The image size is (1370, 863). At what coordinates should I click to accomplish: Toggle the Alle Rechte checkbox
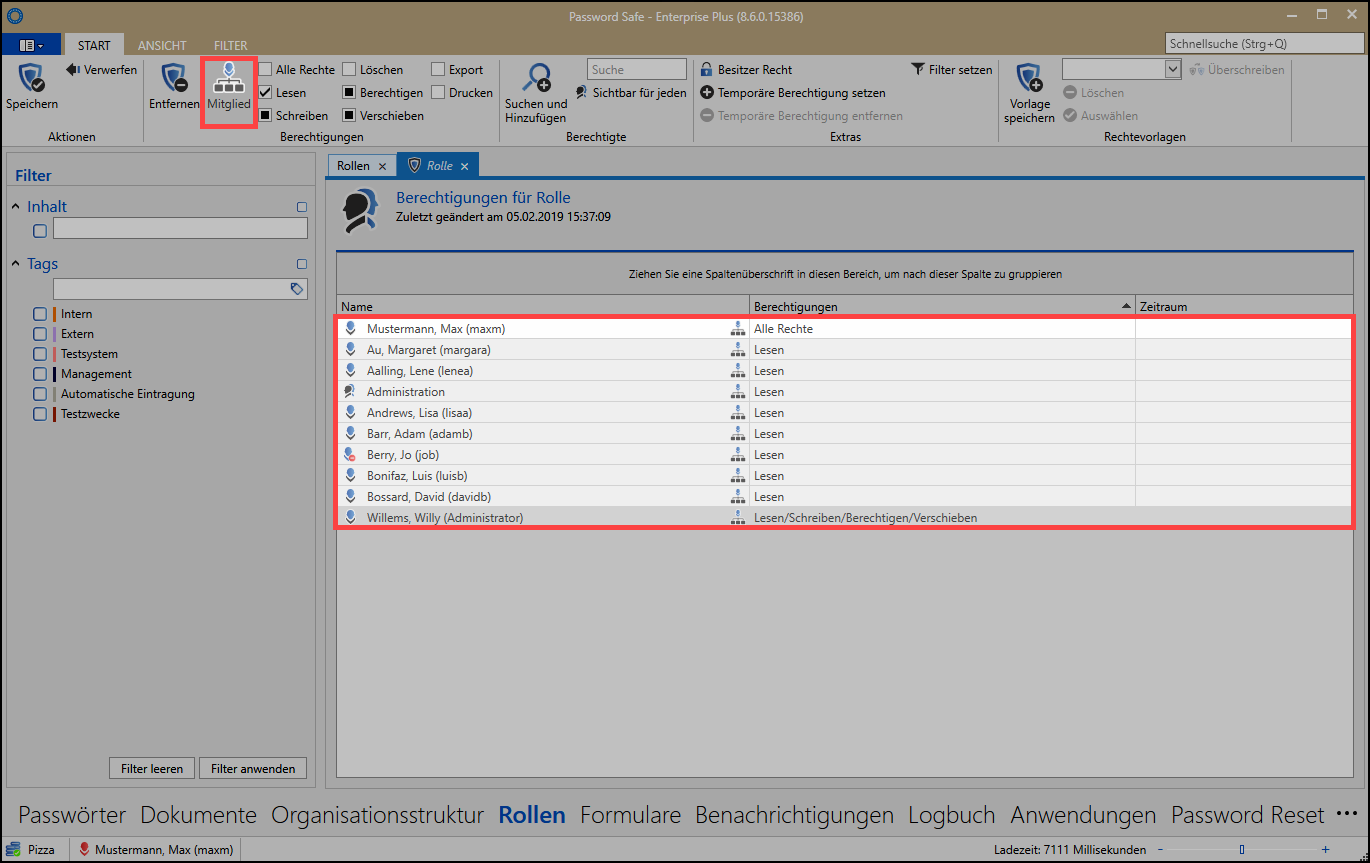(x=266, y=70)
